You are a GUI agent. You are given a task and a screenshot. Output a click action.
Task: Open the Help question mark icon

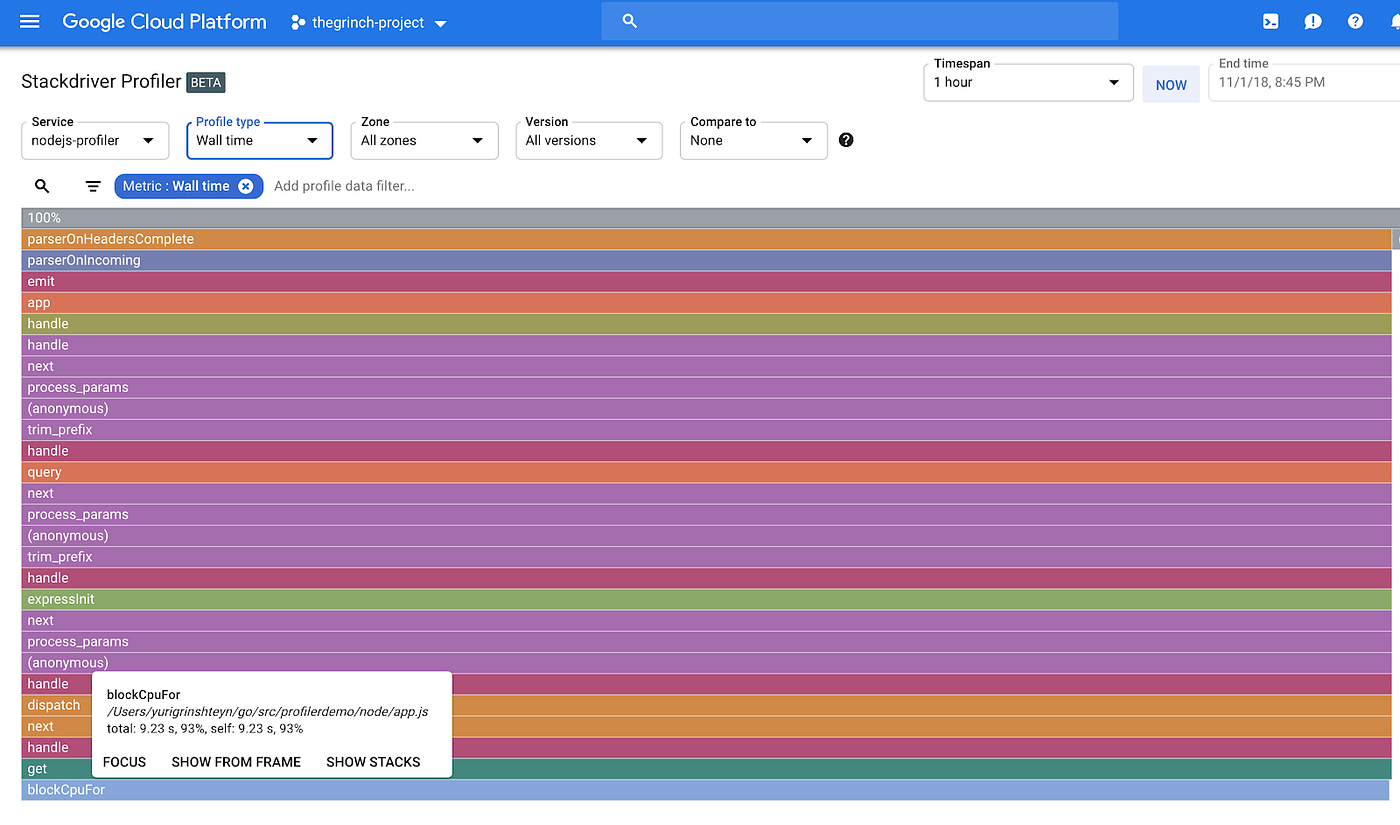(1354, 21)
